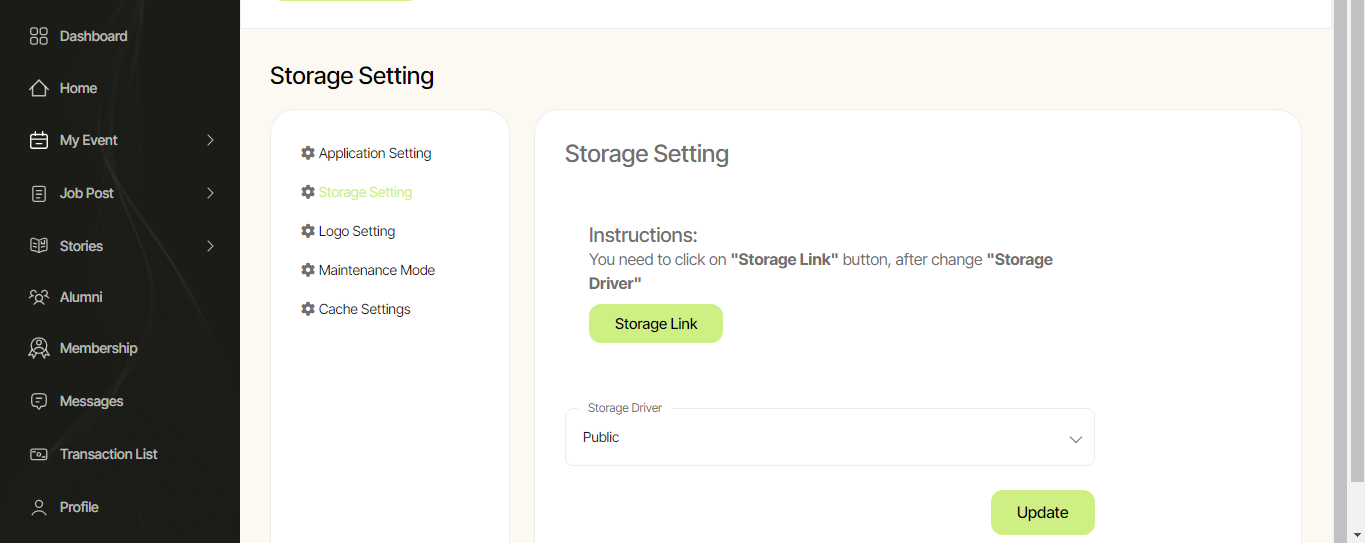
Task: Click the Profile person icon
Action: click(x=39, y=507)
